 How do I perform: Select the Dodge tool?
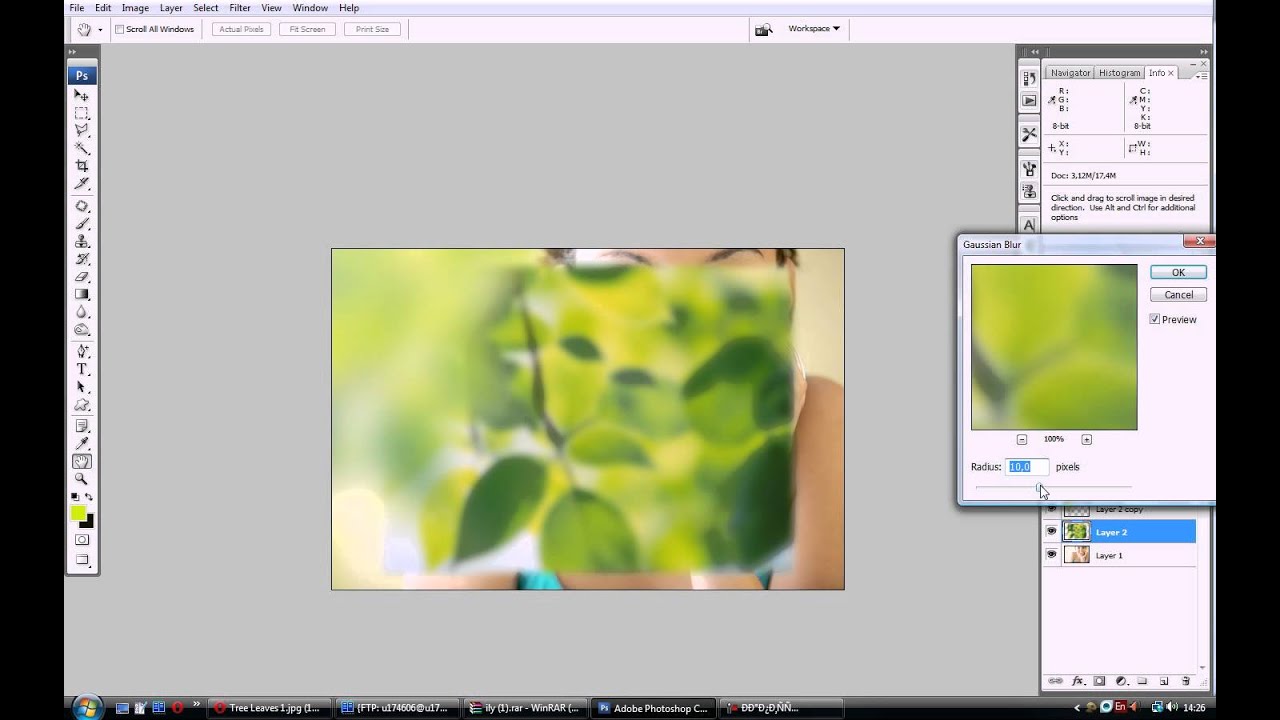82,330
